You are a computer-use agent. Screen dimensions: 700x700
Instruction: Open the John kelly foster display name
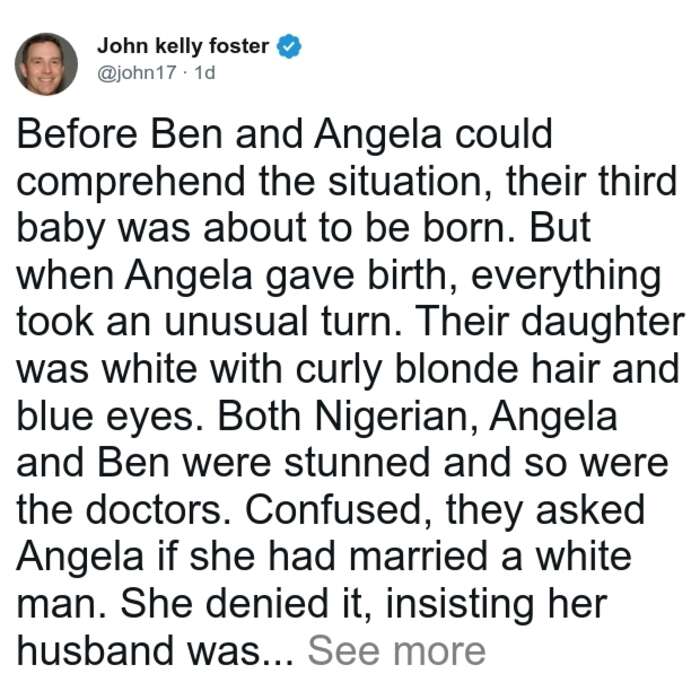coord(183,46)
